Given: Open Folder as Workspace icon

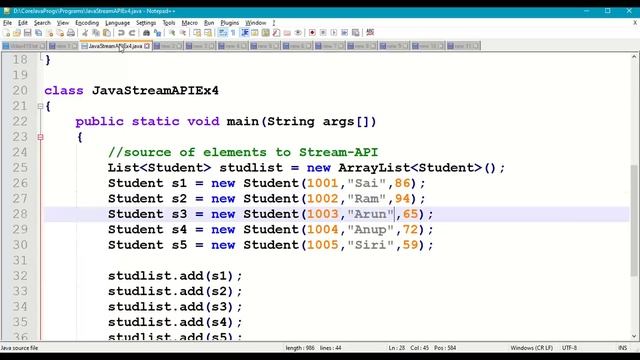Looking at the screenshot, I should (x=287, y=32).
